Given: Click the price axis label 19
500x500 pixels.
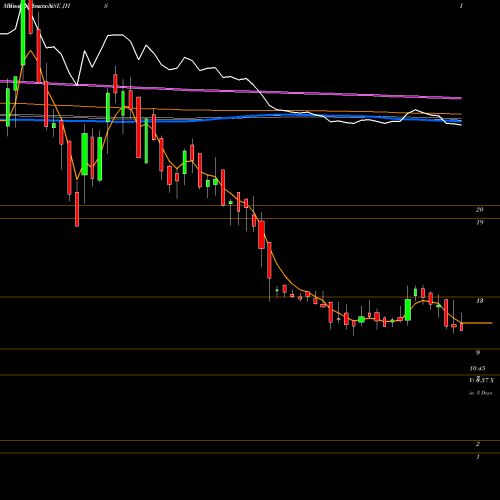Looking at the screenshot, I should coord(479,222).
